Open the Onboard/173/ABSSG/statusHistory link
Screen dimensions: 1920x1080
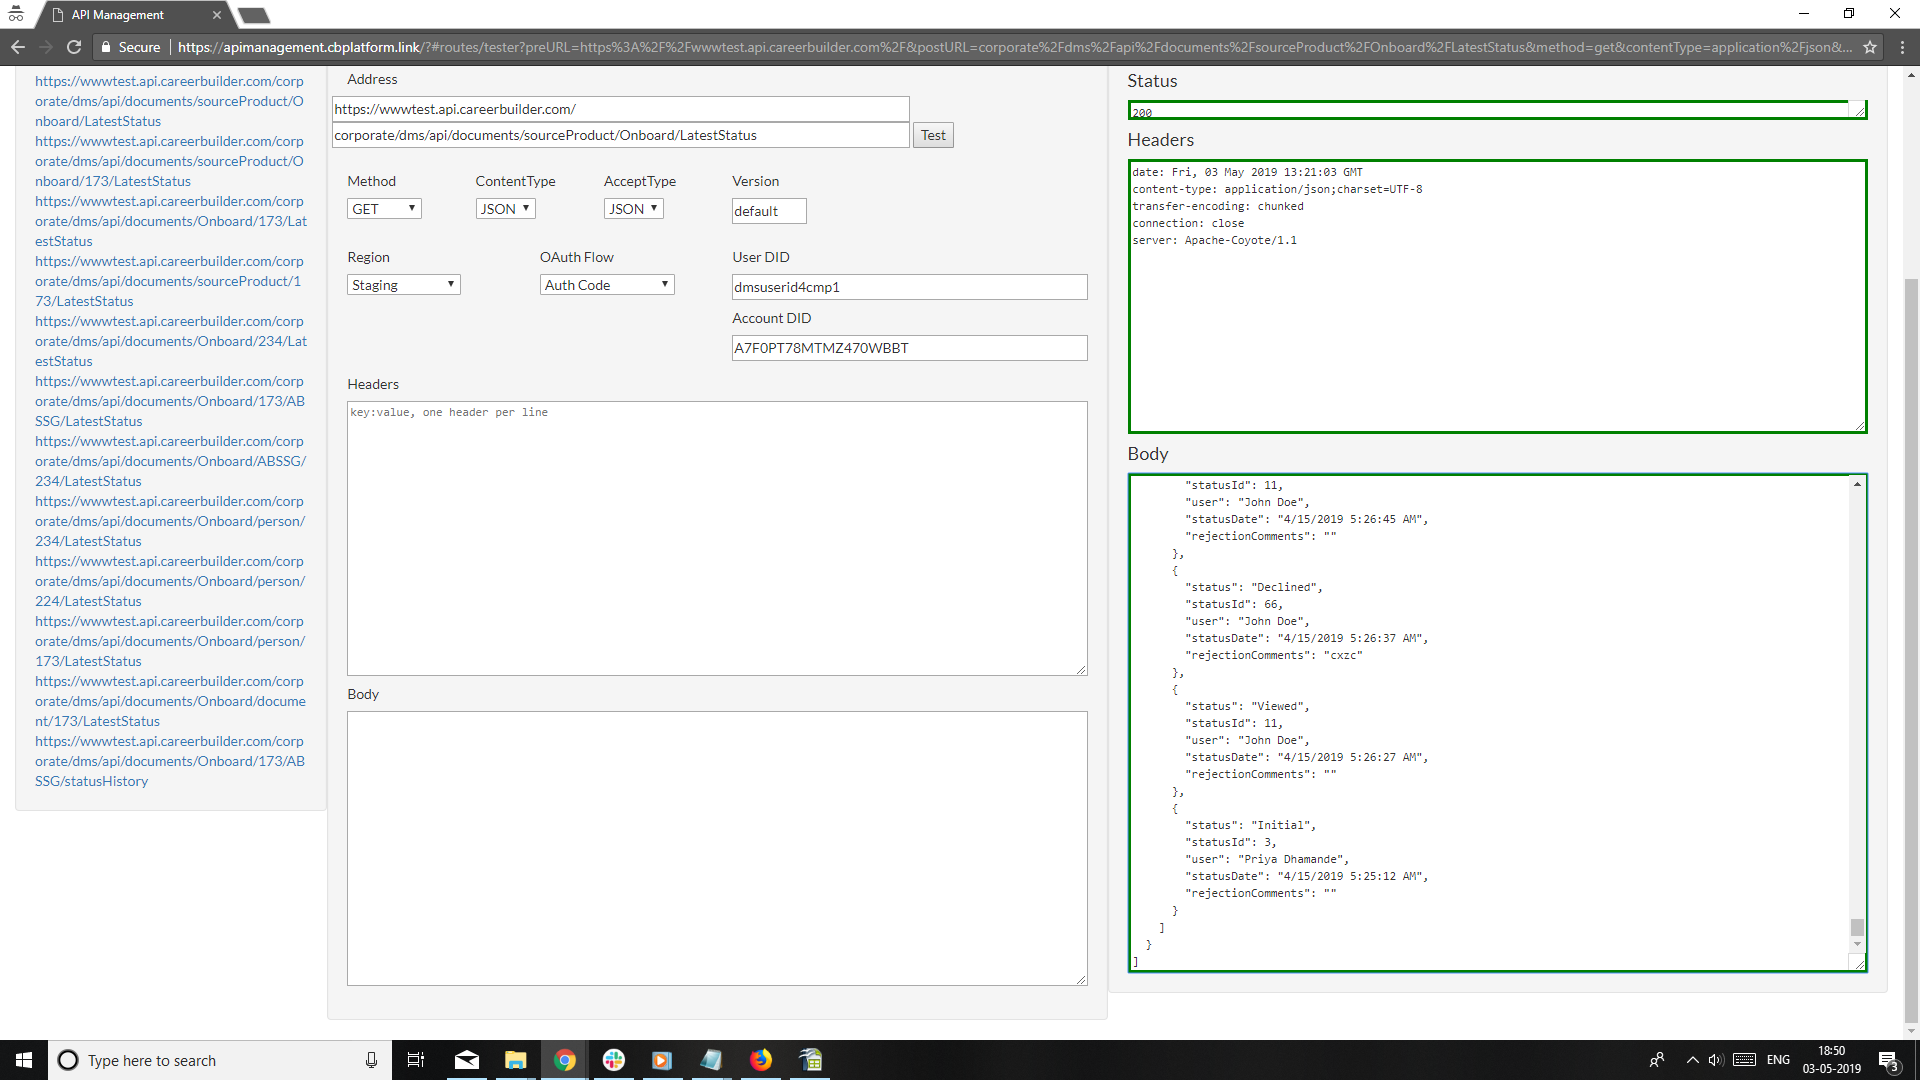170,761
